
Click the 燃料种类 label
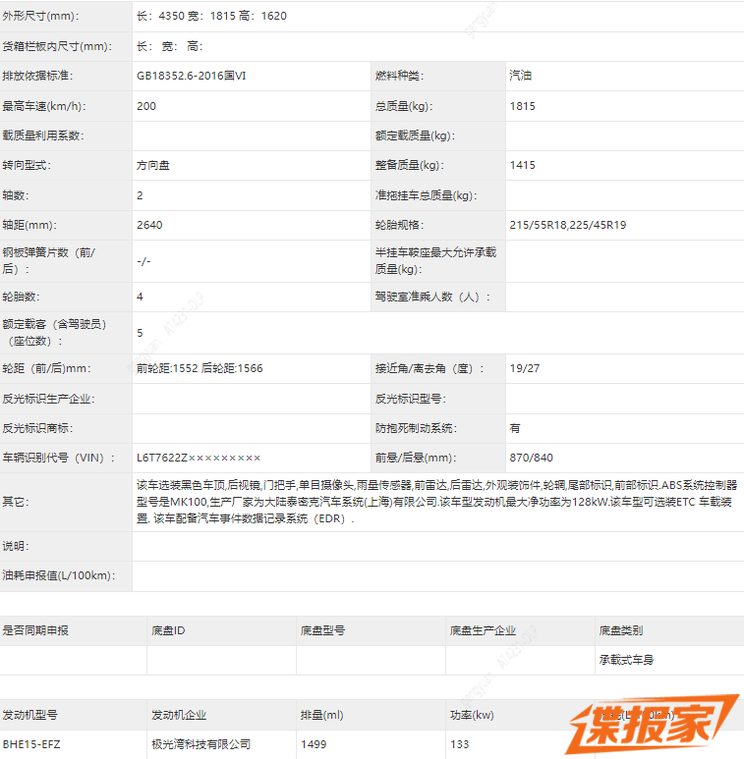click(399, 76)
